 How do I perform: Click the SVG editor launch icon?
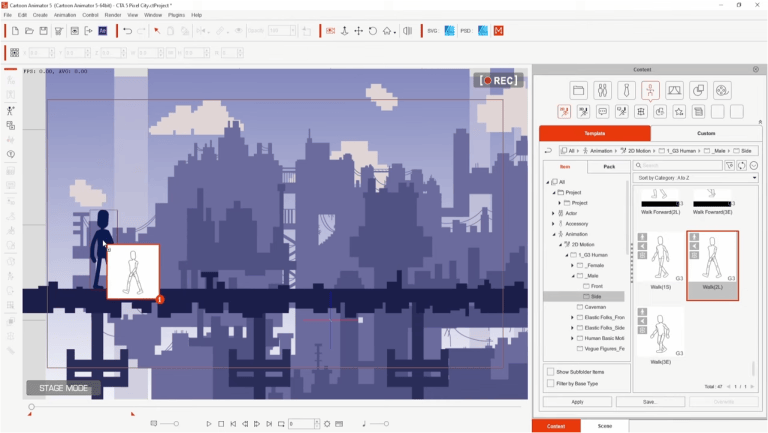pyautogui.click(x=449, y=31)
